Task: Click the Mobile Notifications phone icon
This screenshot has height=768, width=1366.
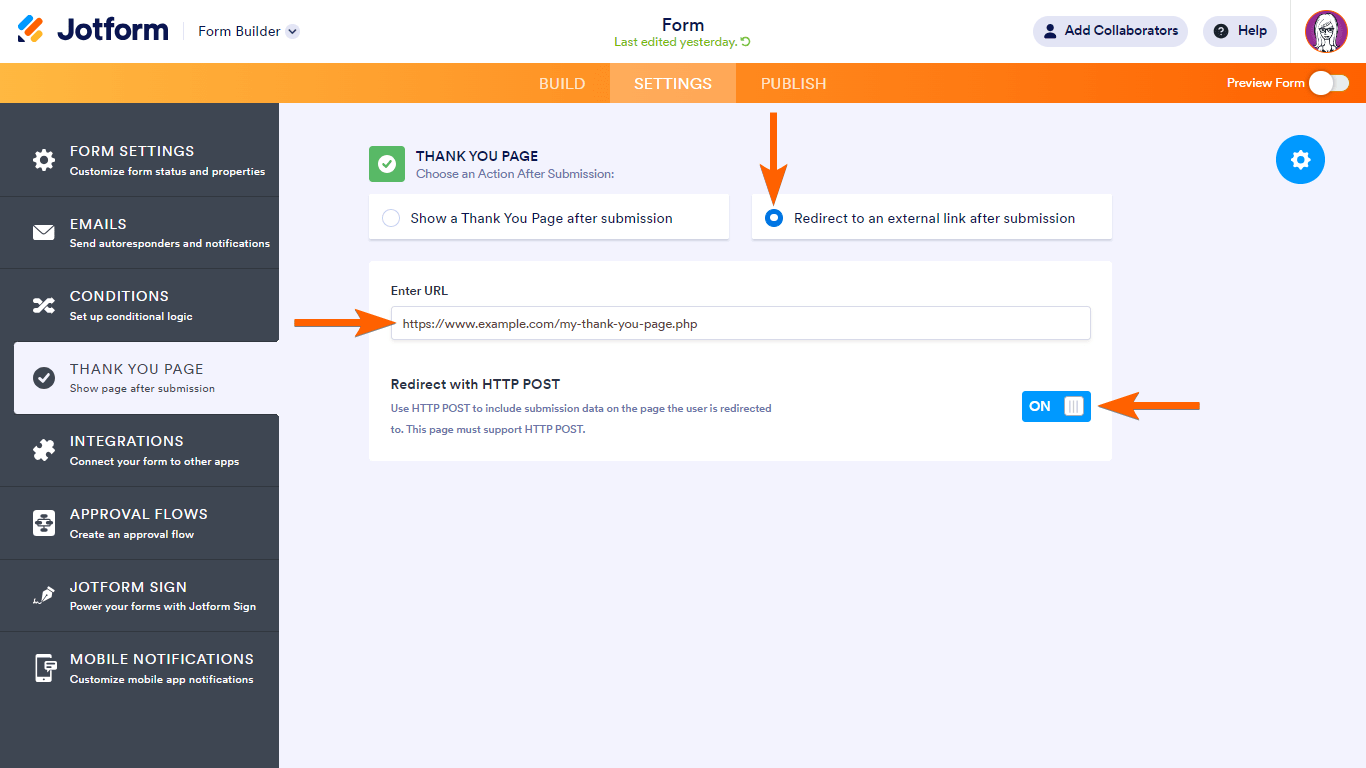Action: 44,668
